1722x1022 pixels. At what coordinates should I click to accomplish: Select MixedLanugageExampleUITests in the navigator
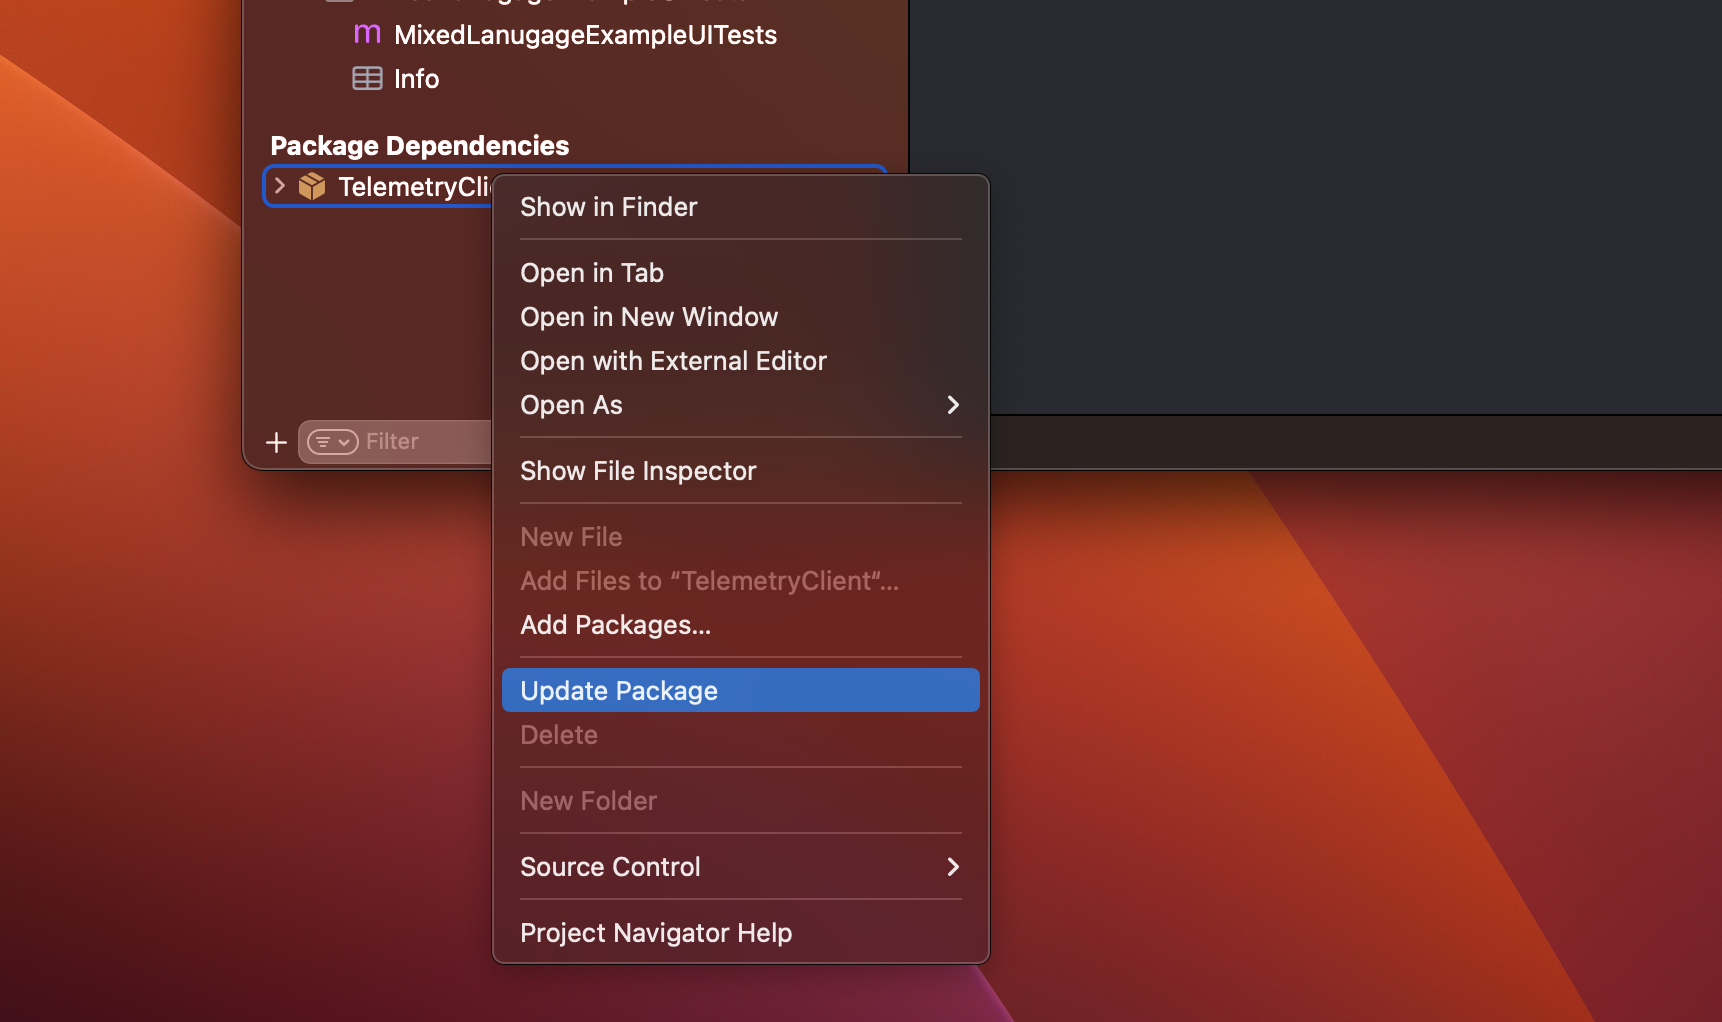point(585,34)
